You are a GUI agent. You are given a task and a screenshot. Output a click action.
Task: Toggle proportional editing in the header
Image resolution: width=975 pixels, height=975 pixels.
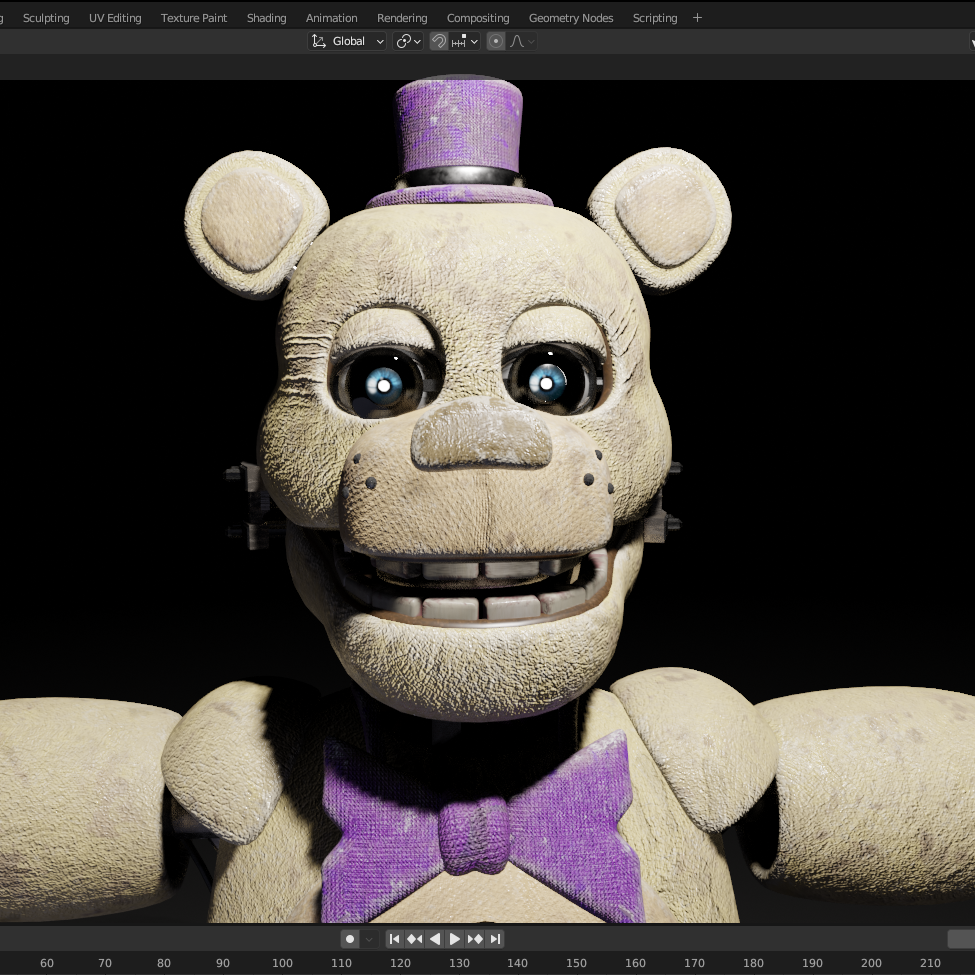click(496, 41)
